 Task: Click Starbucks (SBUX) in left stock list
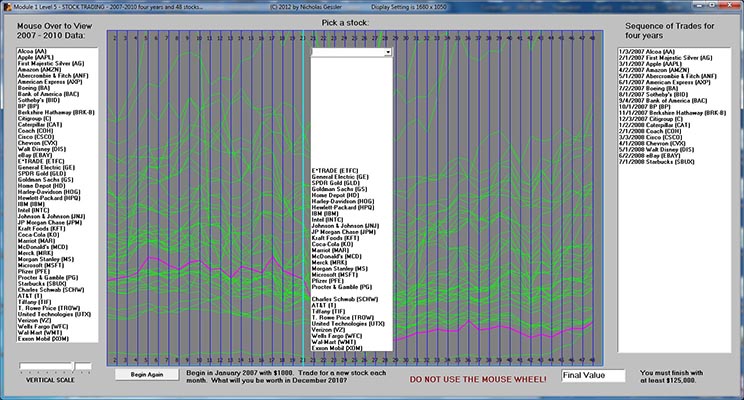point(42,284)
